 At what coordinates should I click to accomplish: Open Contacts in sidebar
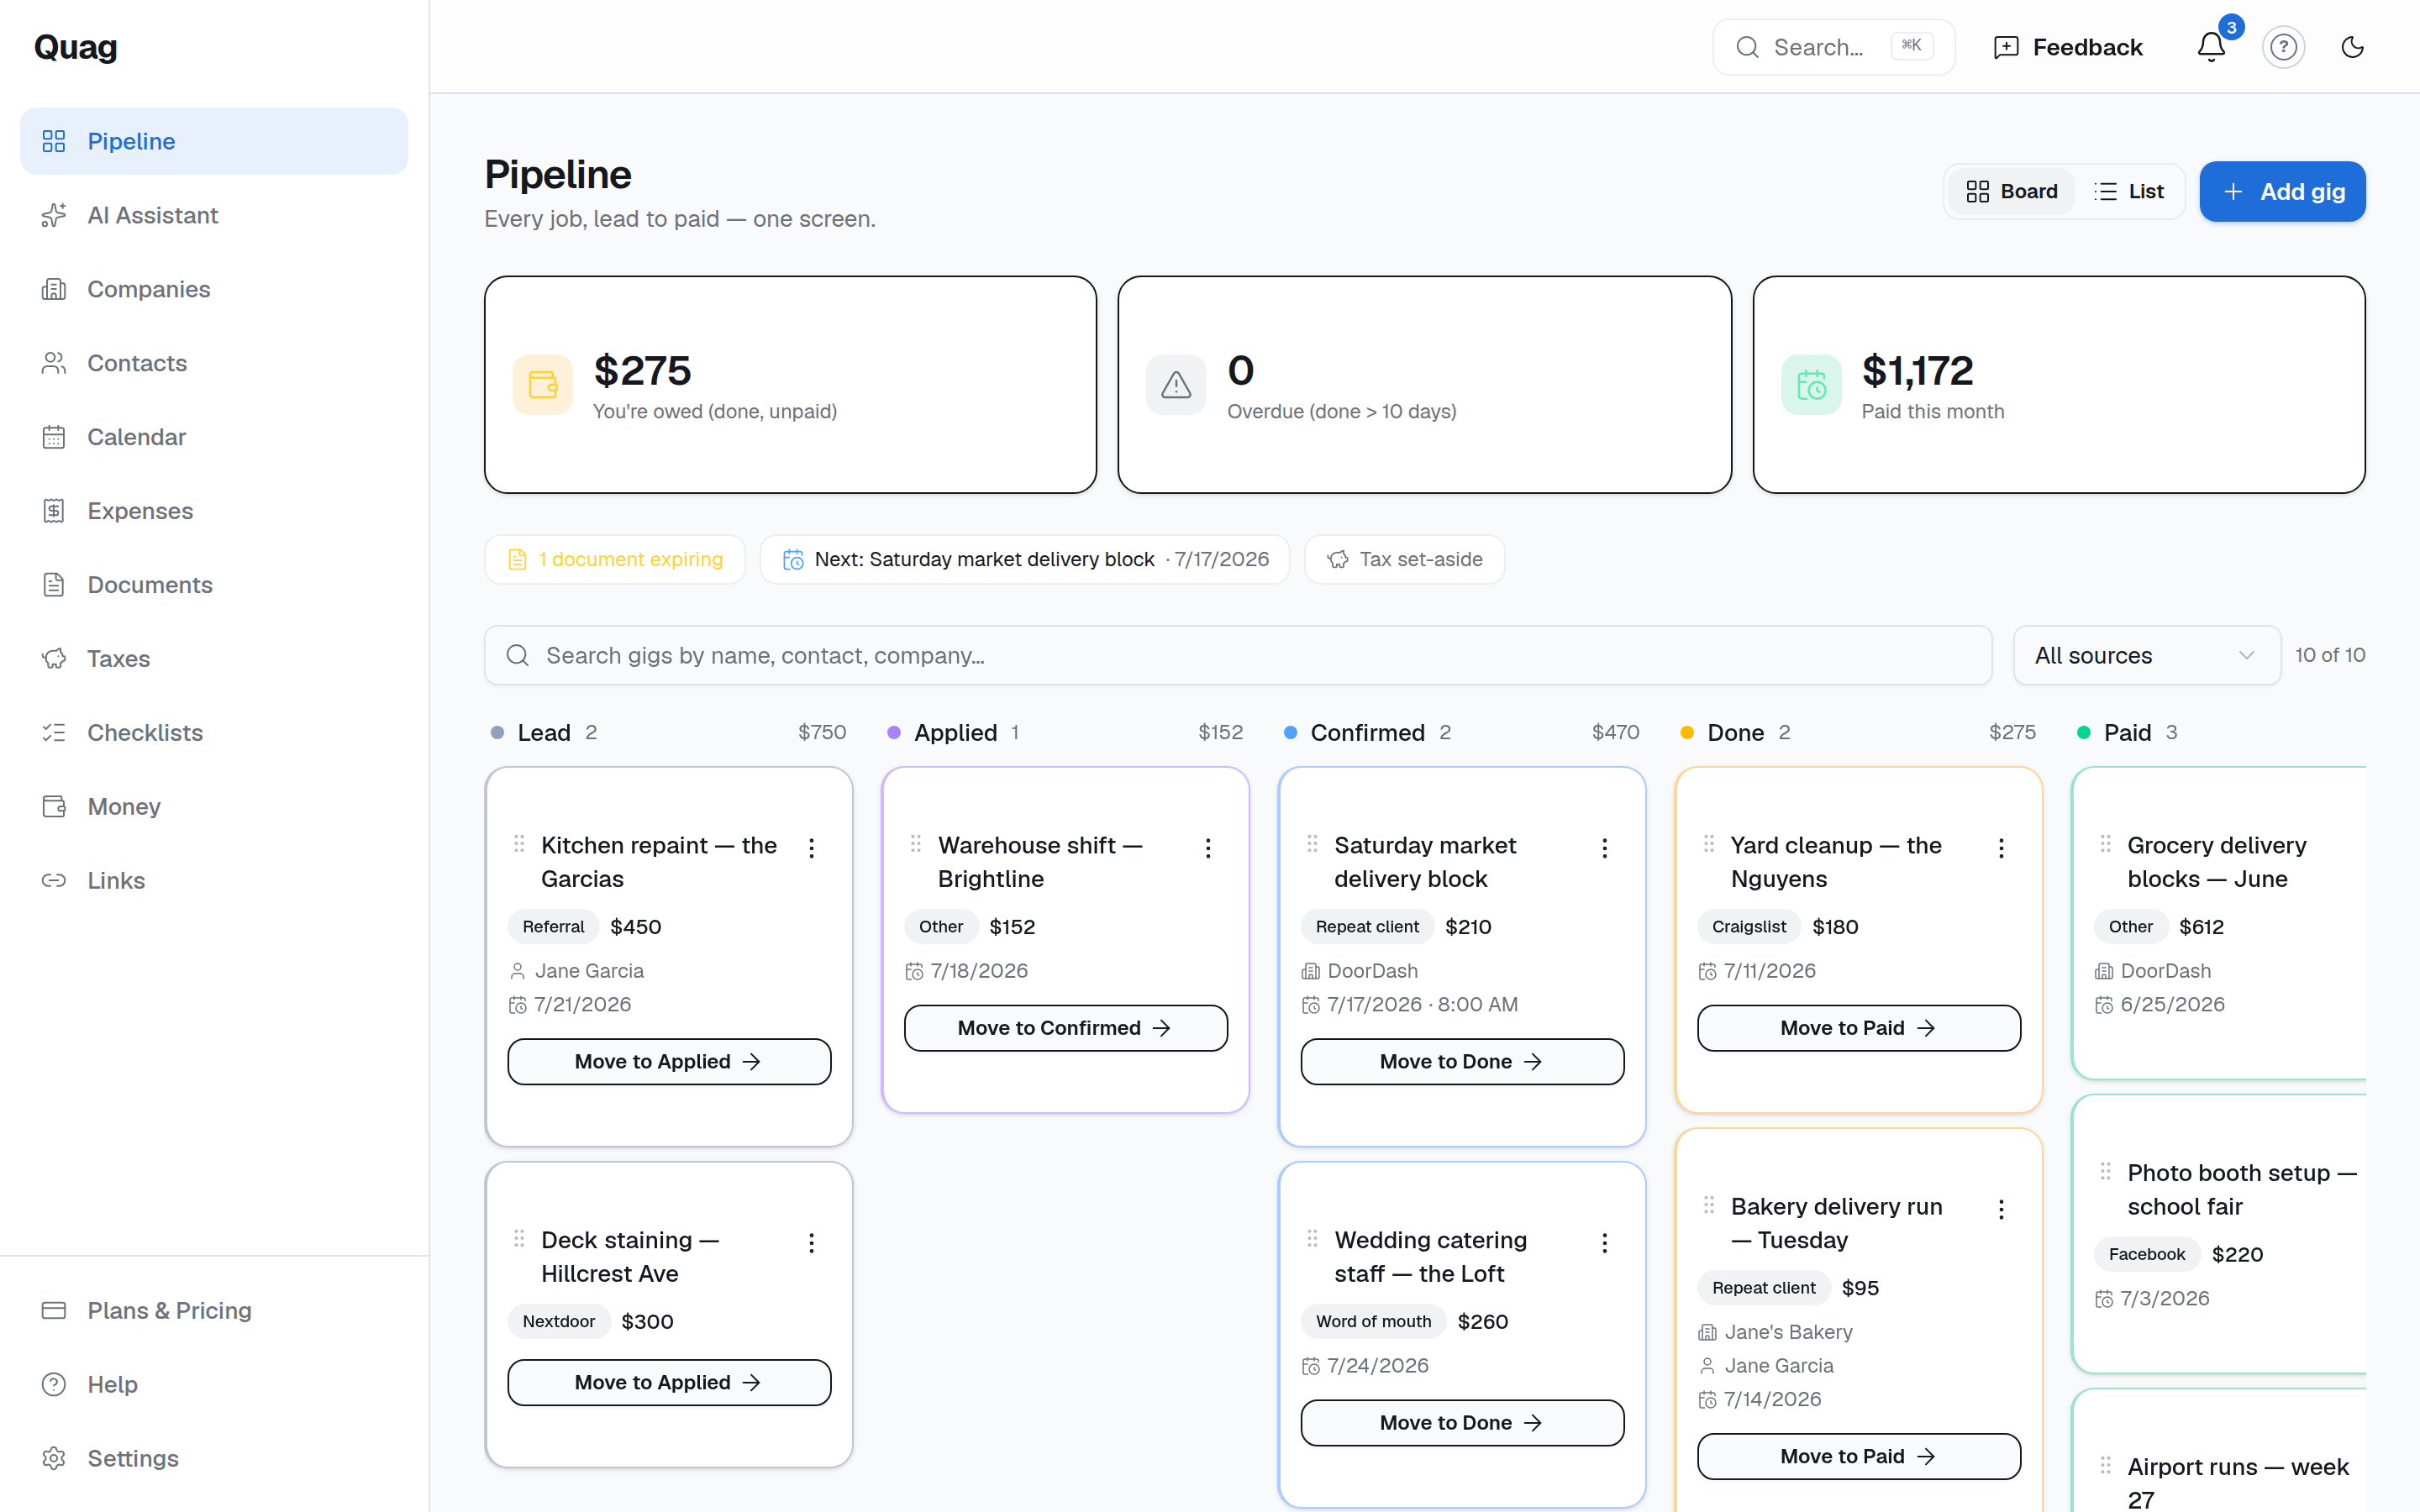point(214,363)
